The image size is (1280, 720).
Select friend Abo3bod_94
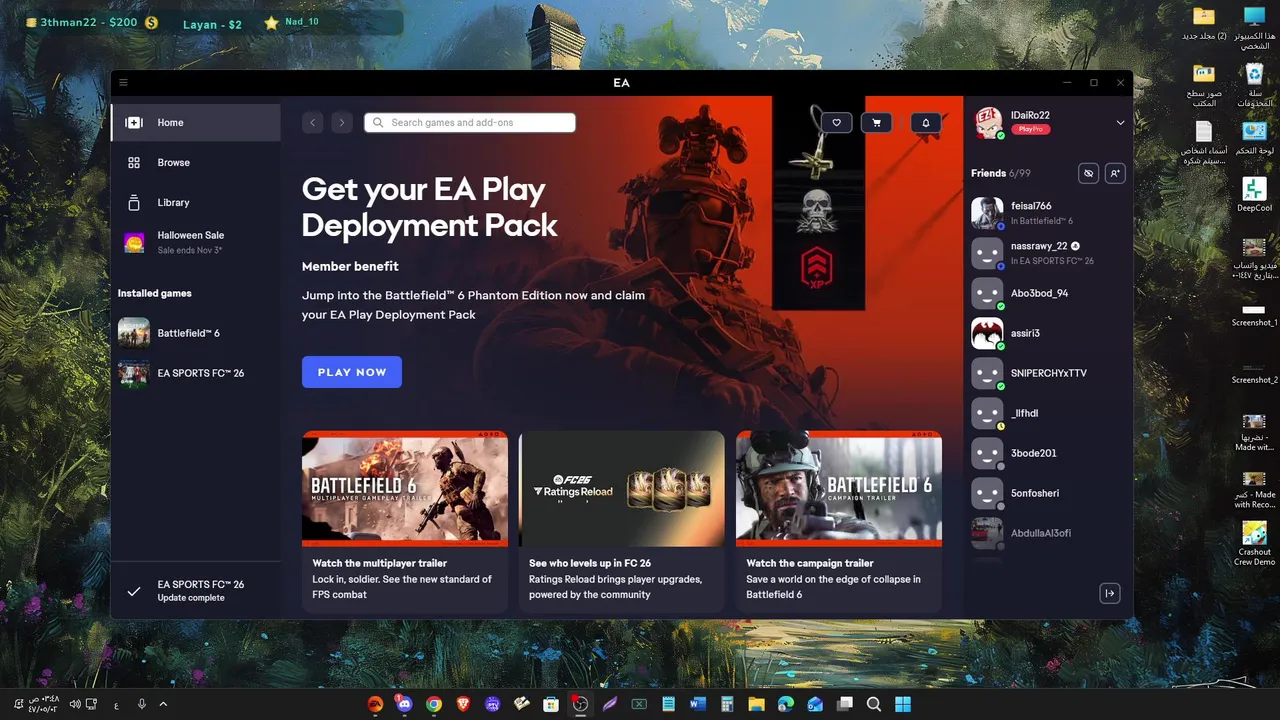tap(1048, 293)
